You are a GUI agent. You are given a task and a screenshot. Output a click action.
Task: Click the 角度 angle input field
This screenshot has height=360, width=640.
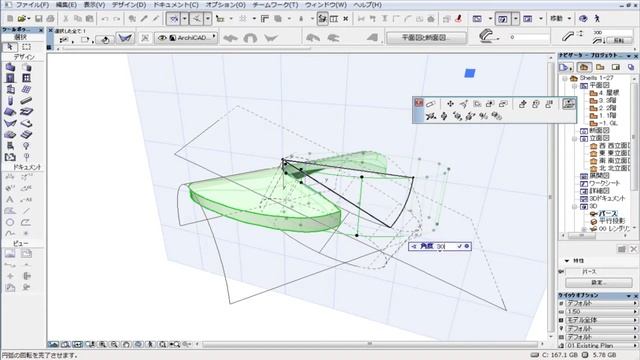click(x=446, y=246)
